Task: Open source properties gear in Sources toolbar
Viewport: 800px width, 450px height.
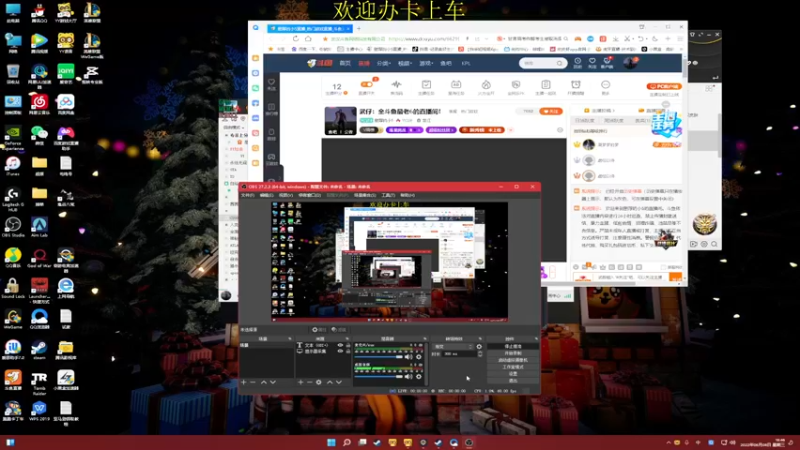Action: pyautogui.click(x=319, y=382)
